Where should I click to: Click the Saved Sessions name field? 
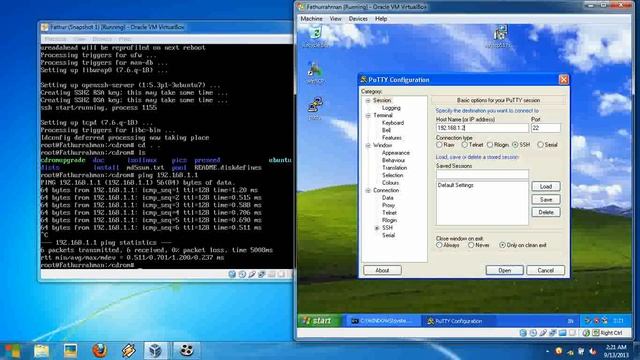pos(482,174)
